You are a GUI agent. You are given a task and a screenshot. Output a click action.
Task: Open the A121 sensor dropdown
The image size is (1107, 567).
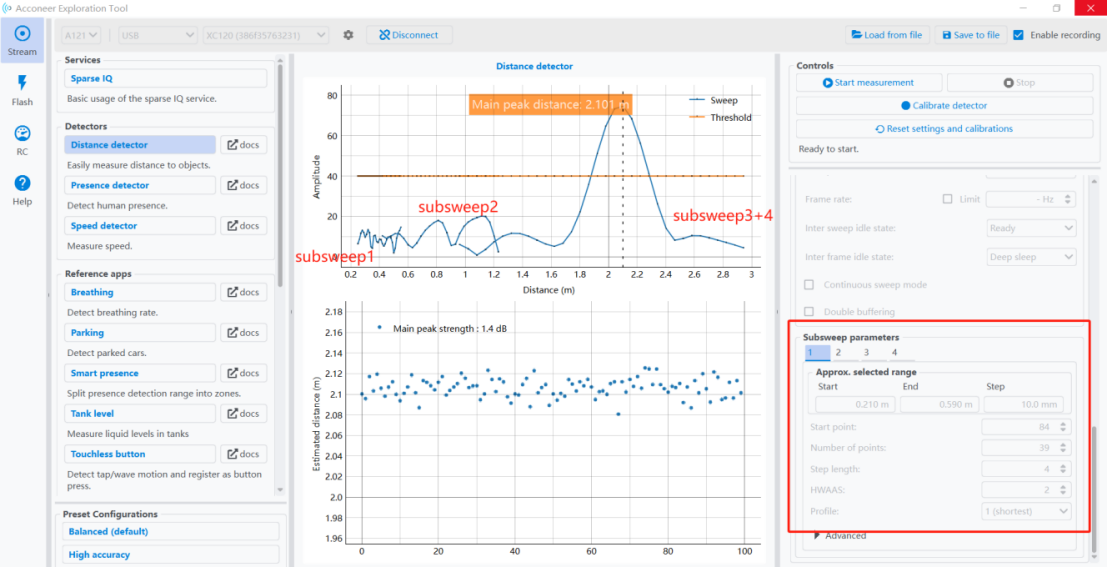pyautogui.click(x=82, y=35)
